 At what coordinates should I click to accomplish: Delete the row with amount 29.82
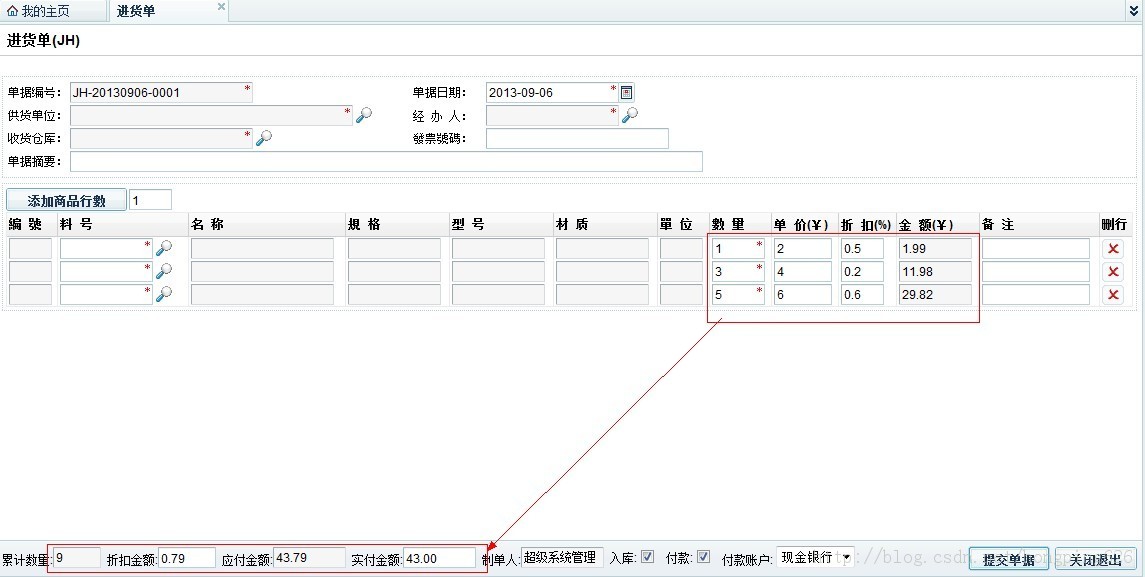tap(1113, 294)
